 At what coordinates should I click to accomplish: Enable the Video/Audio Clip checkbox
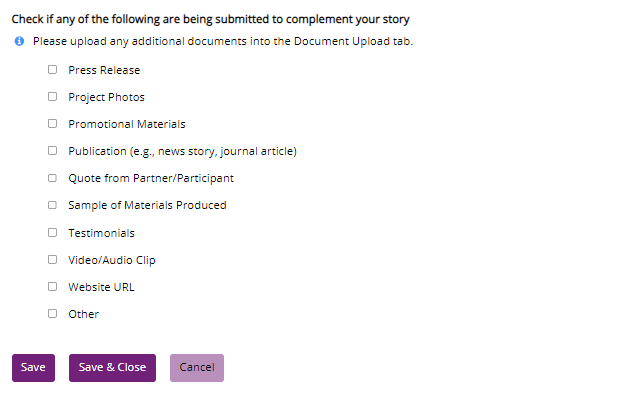point(52,259)
